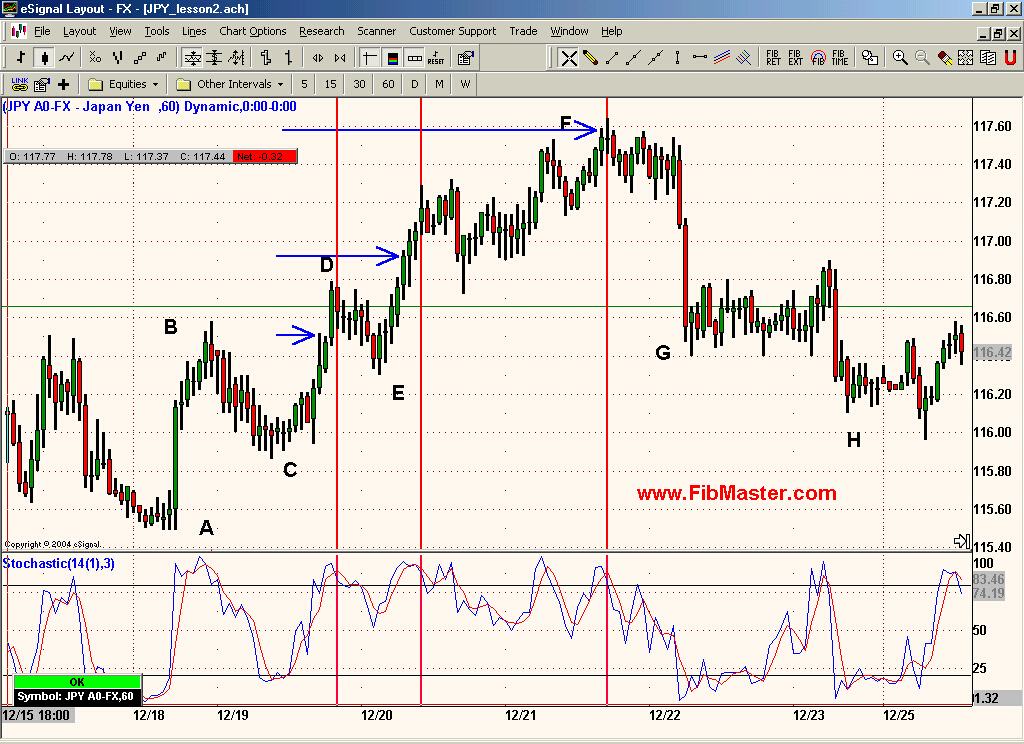This screenshot has height=744, width=1024.
Task: Open the Customer Support menu
Action: point(453,31)
